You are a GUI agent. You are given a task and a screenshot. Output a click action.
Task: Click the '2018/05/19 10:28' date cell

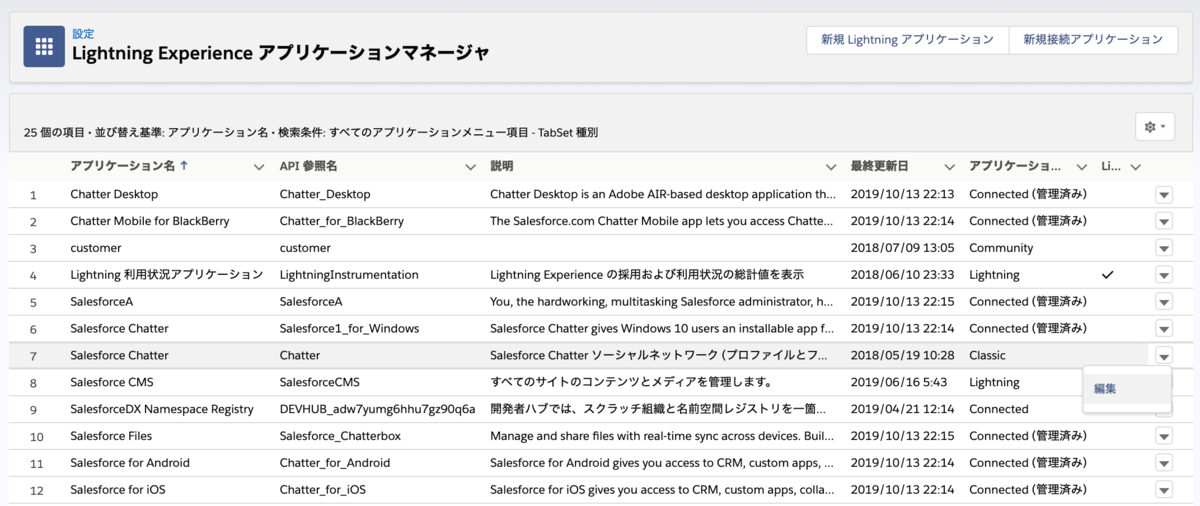click(x=903, y=356)
